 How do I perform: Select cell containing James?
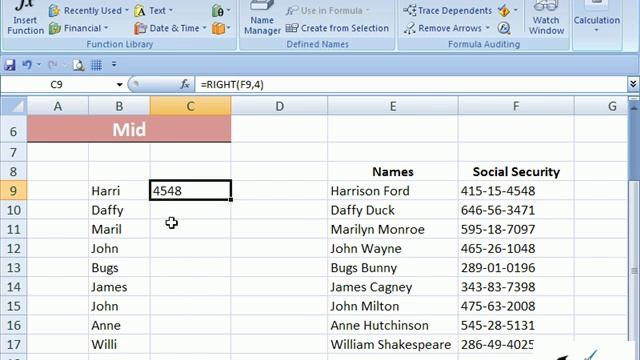tap(119, 287)
